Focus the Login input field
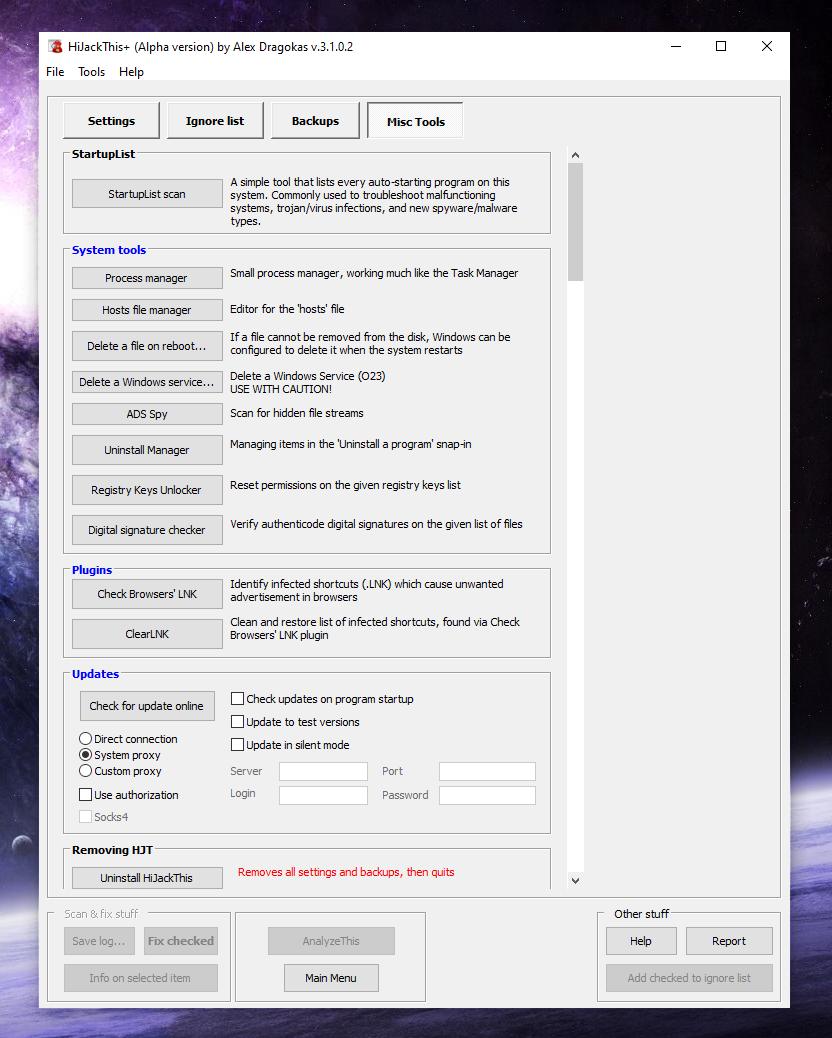 coord(323,795)
